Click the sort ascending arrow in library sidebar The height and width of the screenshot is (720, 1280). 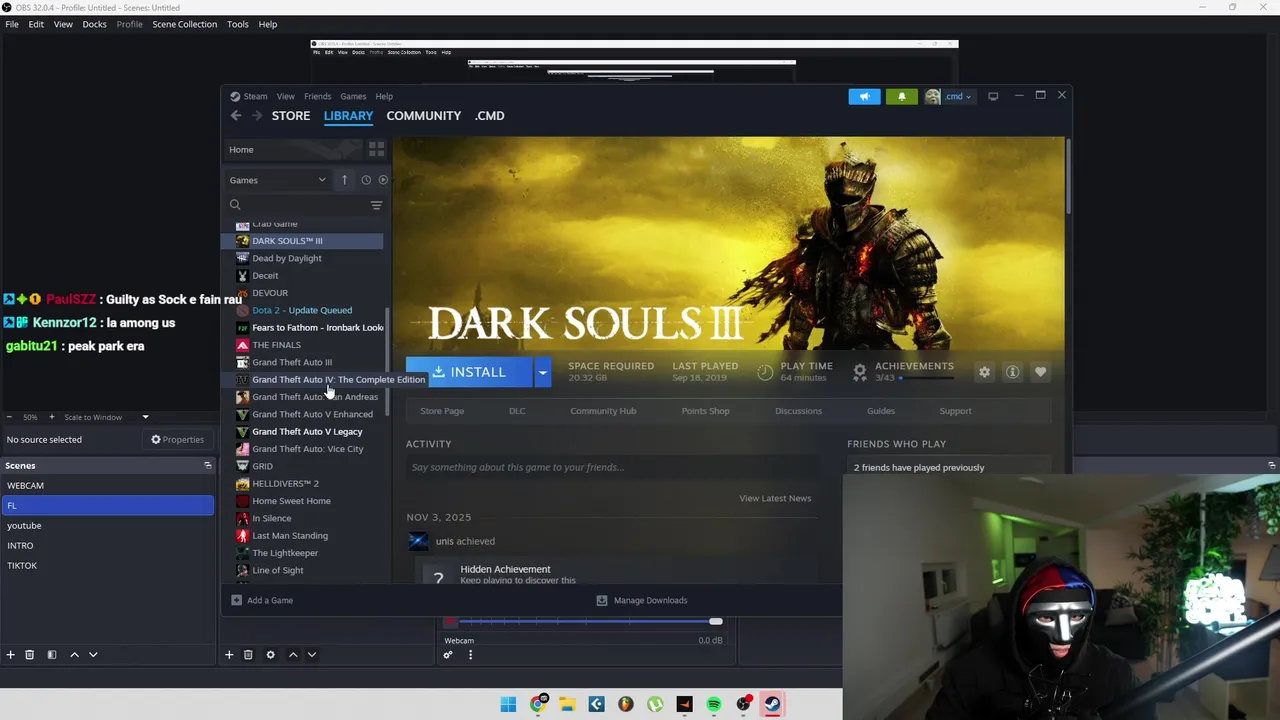[344, 180]
